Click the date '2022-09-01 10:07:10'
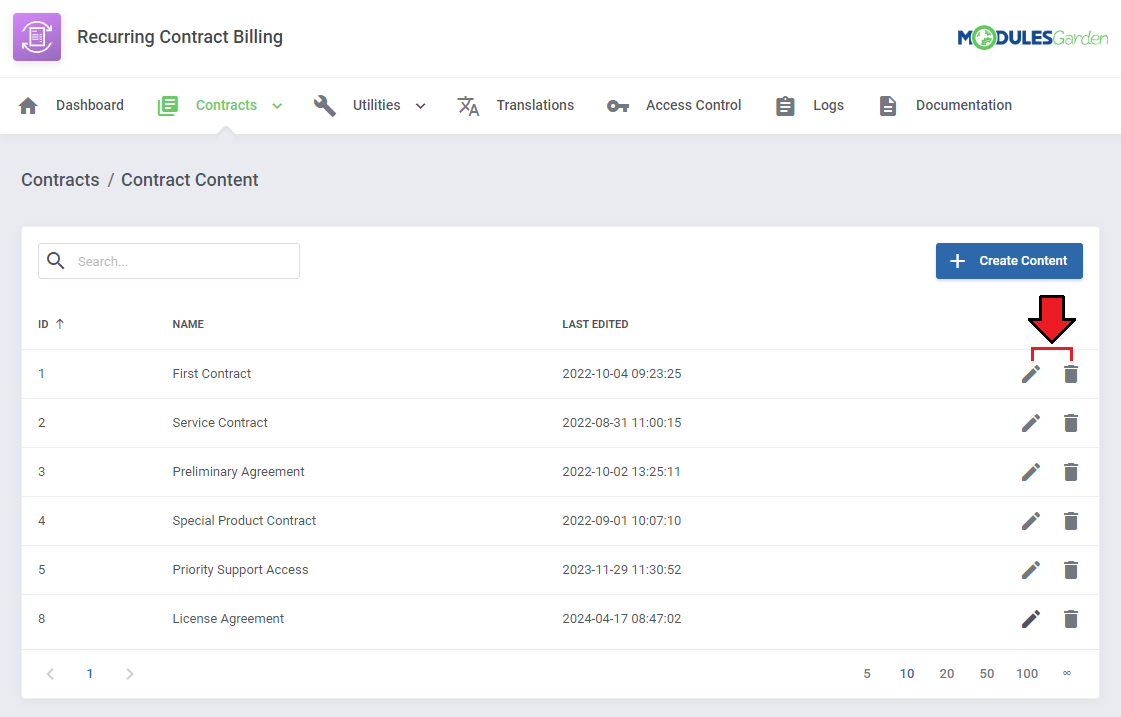1121x717 pixels. click(621, 521)
